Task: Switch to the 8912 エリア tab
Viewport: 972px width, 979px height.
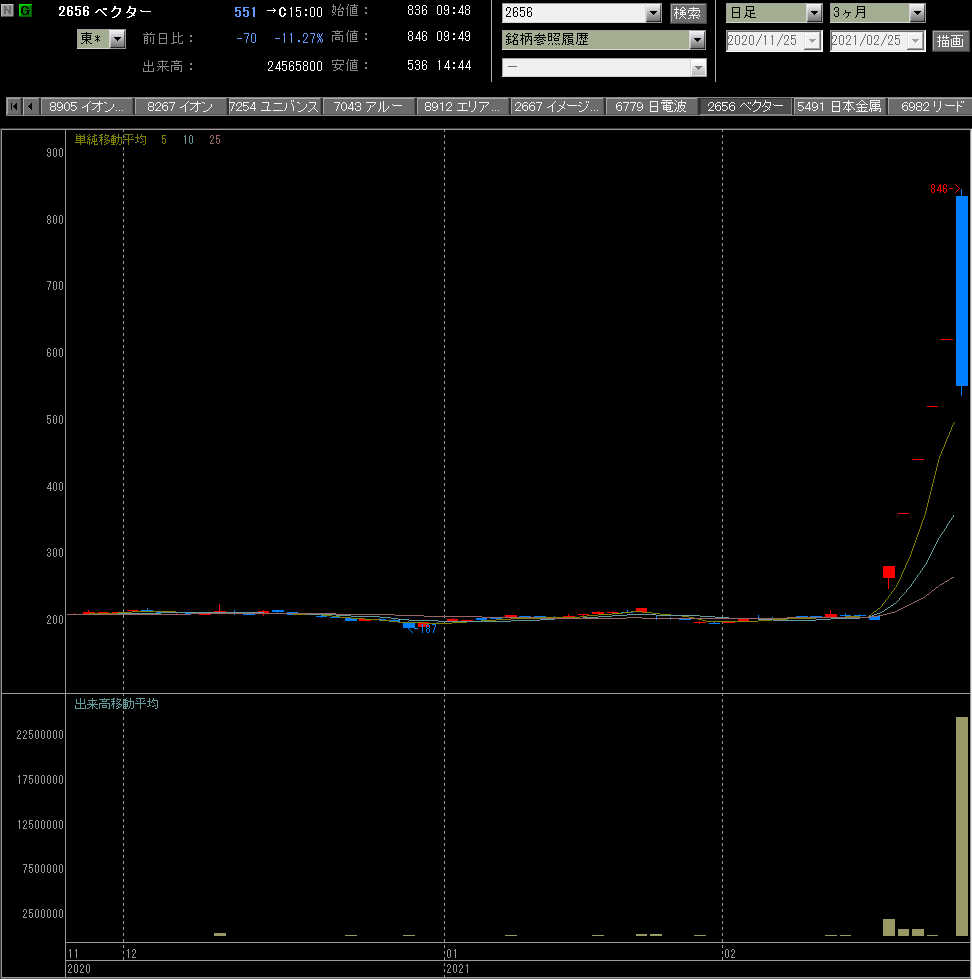Action: click(463, 107)
